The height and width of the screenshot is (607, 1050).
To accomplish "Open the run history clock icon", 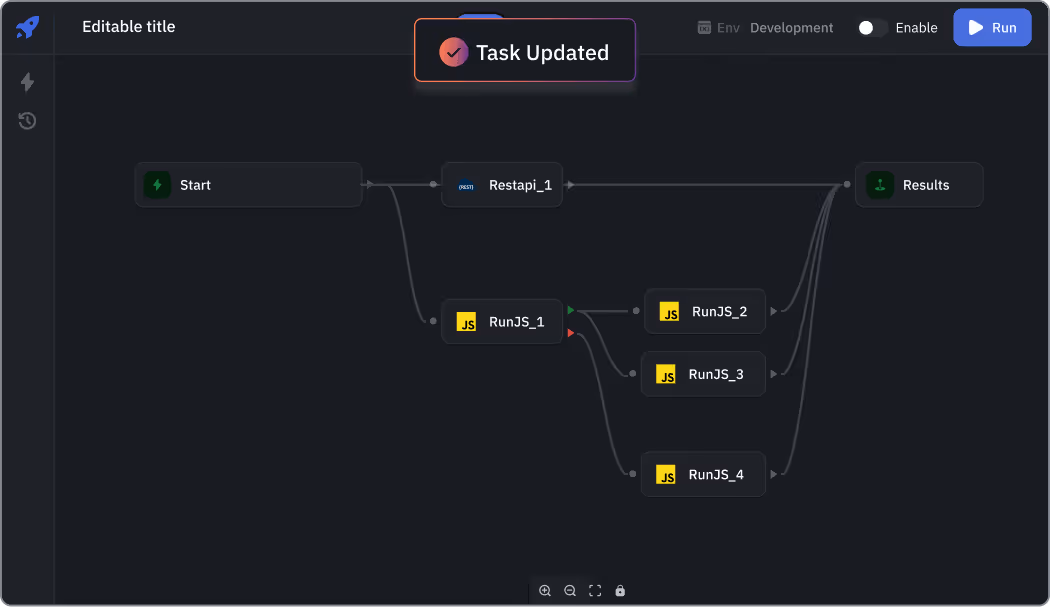I will click(x=27, y=121).
